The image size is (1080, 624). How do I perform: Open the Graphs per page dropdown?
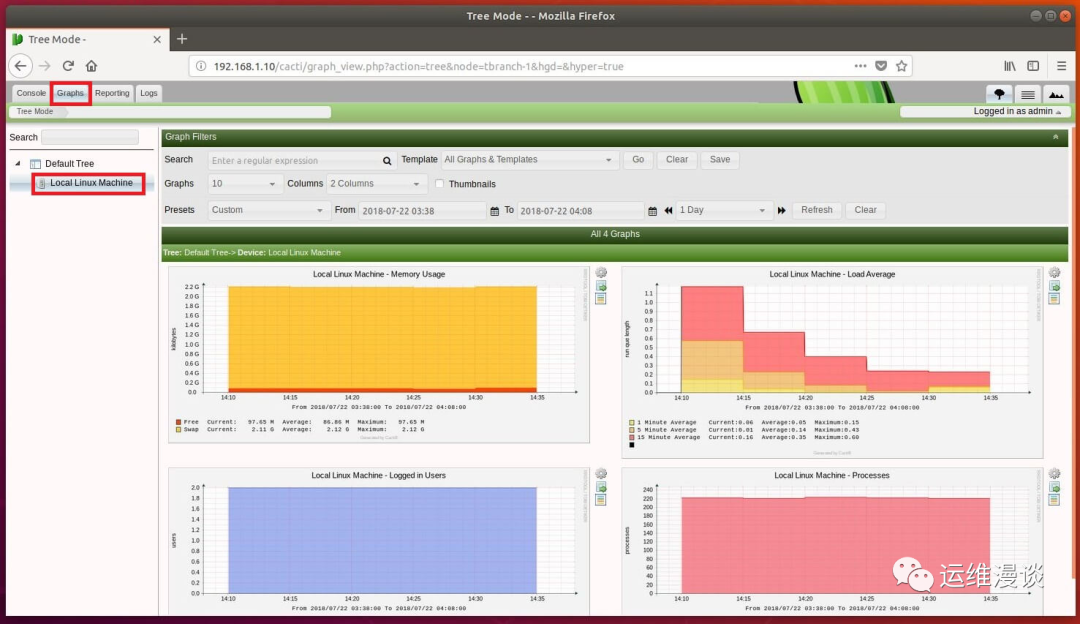[x=243, y=184]
